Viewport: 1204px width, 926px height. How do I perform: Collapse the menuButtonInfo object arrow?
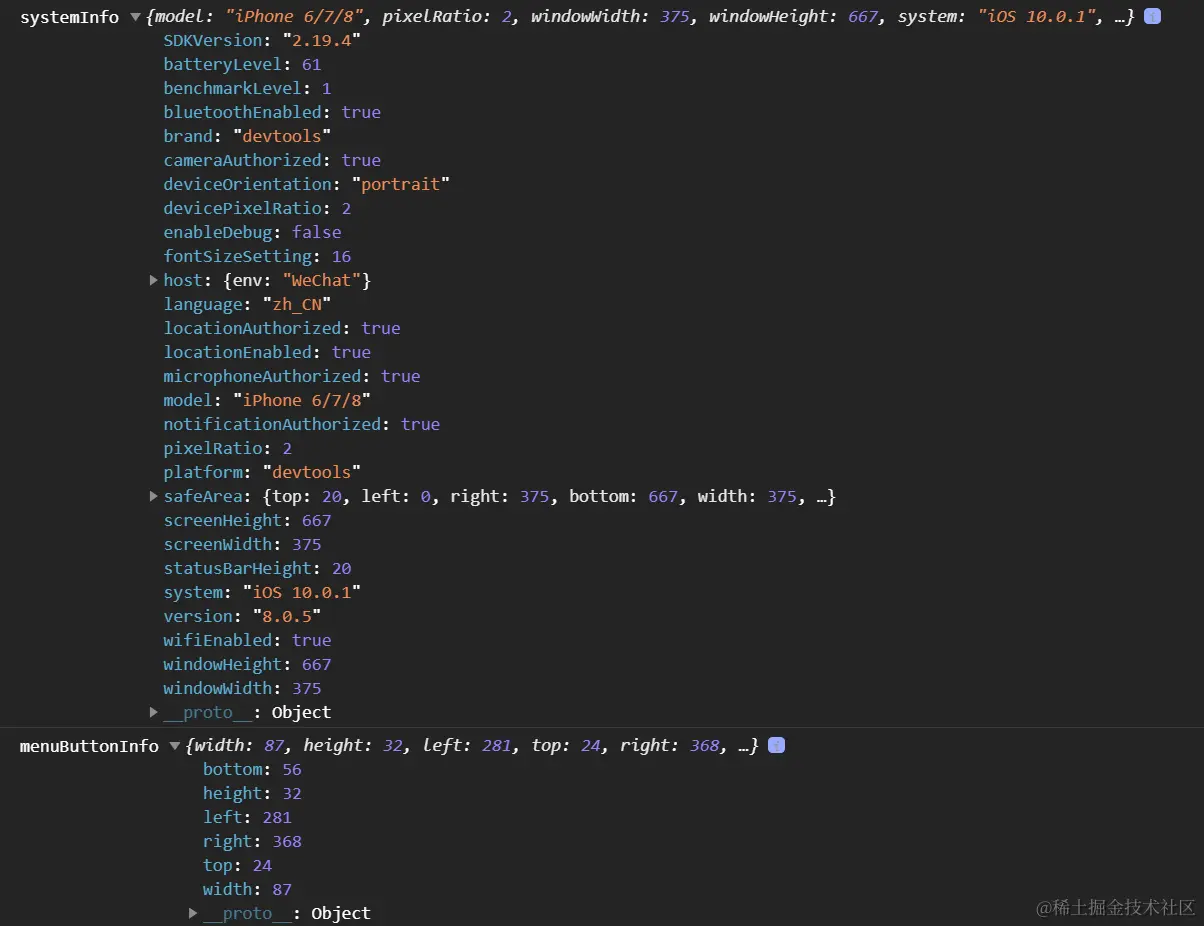[x=174, y=746]
